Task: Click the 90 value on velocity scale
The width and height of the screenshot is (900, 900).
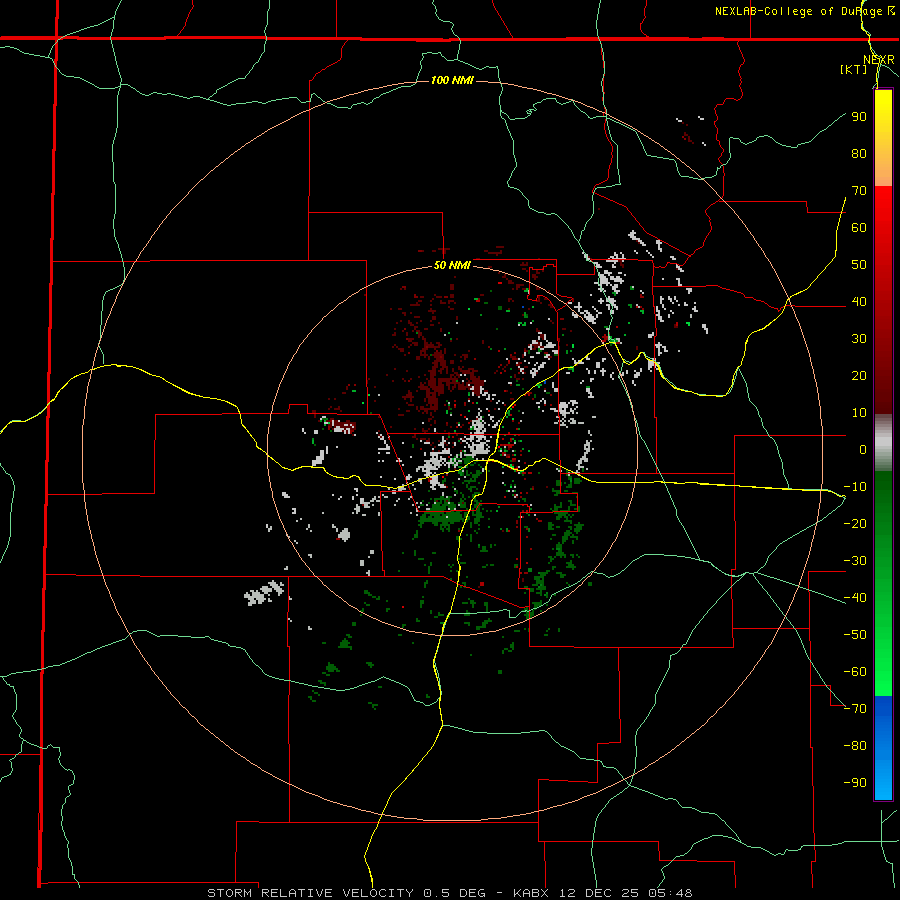Action: pos(859,117)
